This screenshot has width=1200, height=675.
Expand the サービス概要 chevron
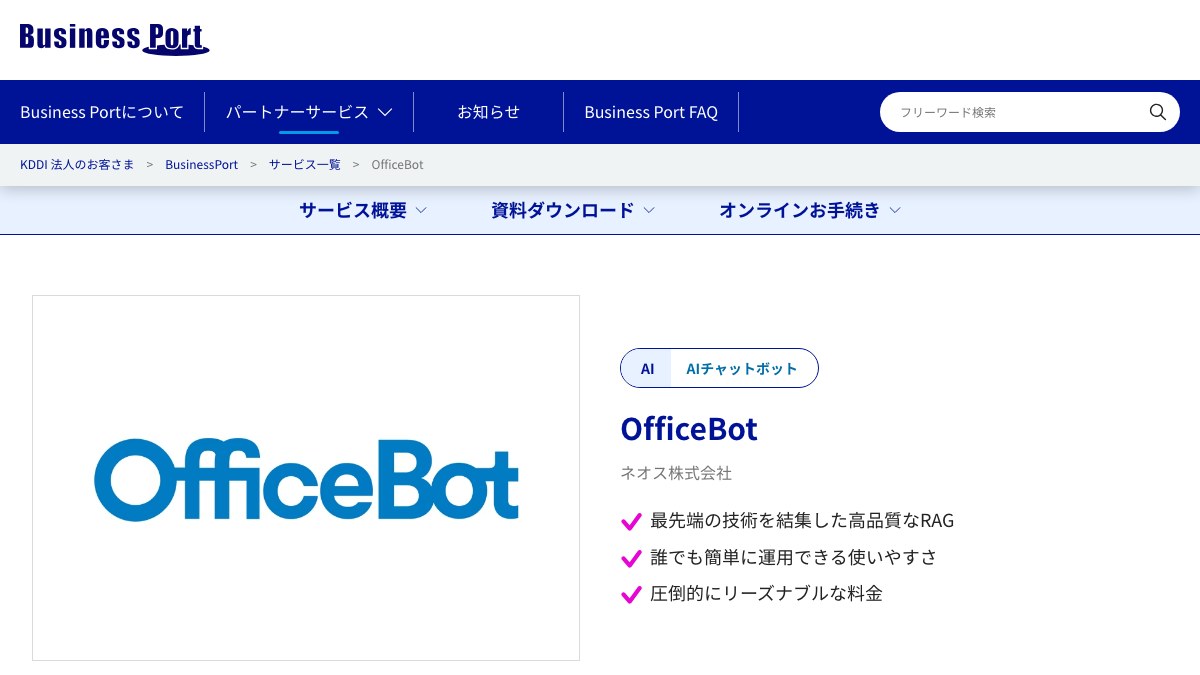click(421, 210)
